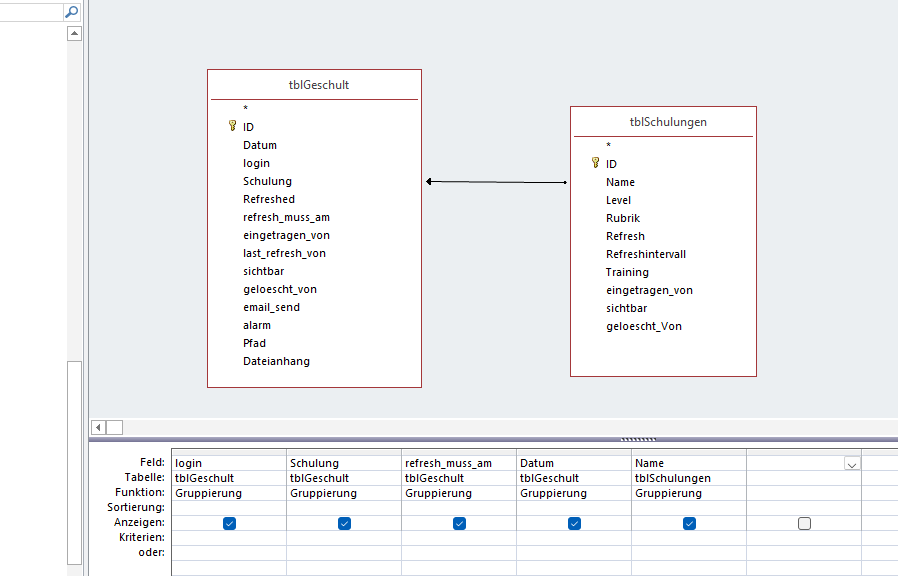The image size is (898, 576).
Task: Select the Pfad field in tblGeschult
Action: (x=254, y=343)
